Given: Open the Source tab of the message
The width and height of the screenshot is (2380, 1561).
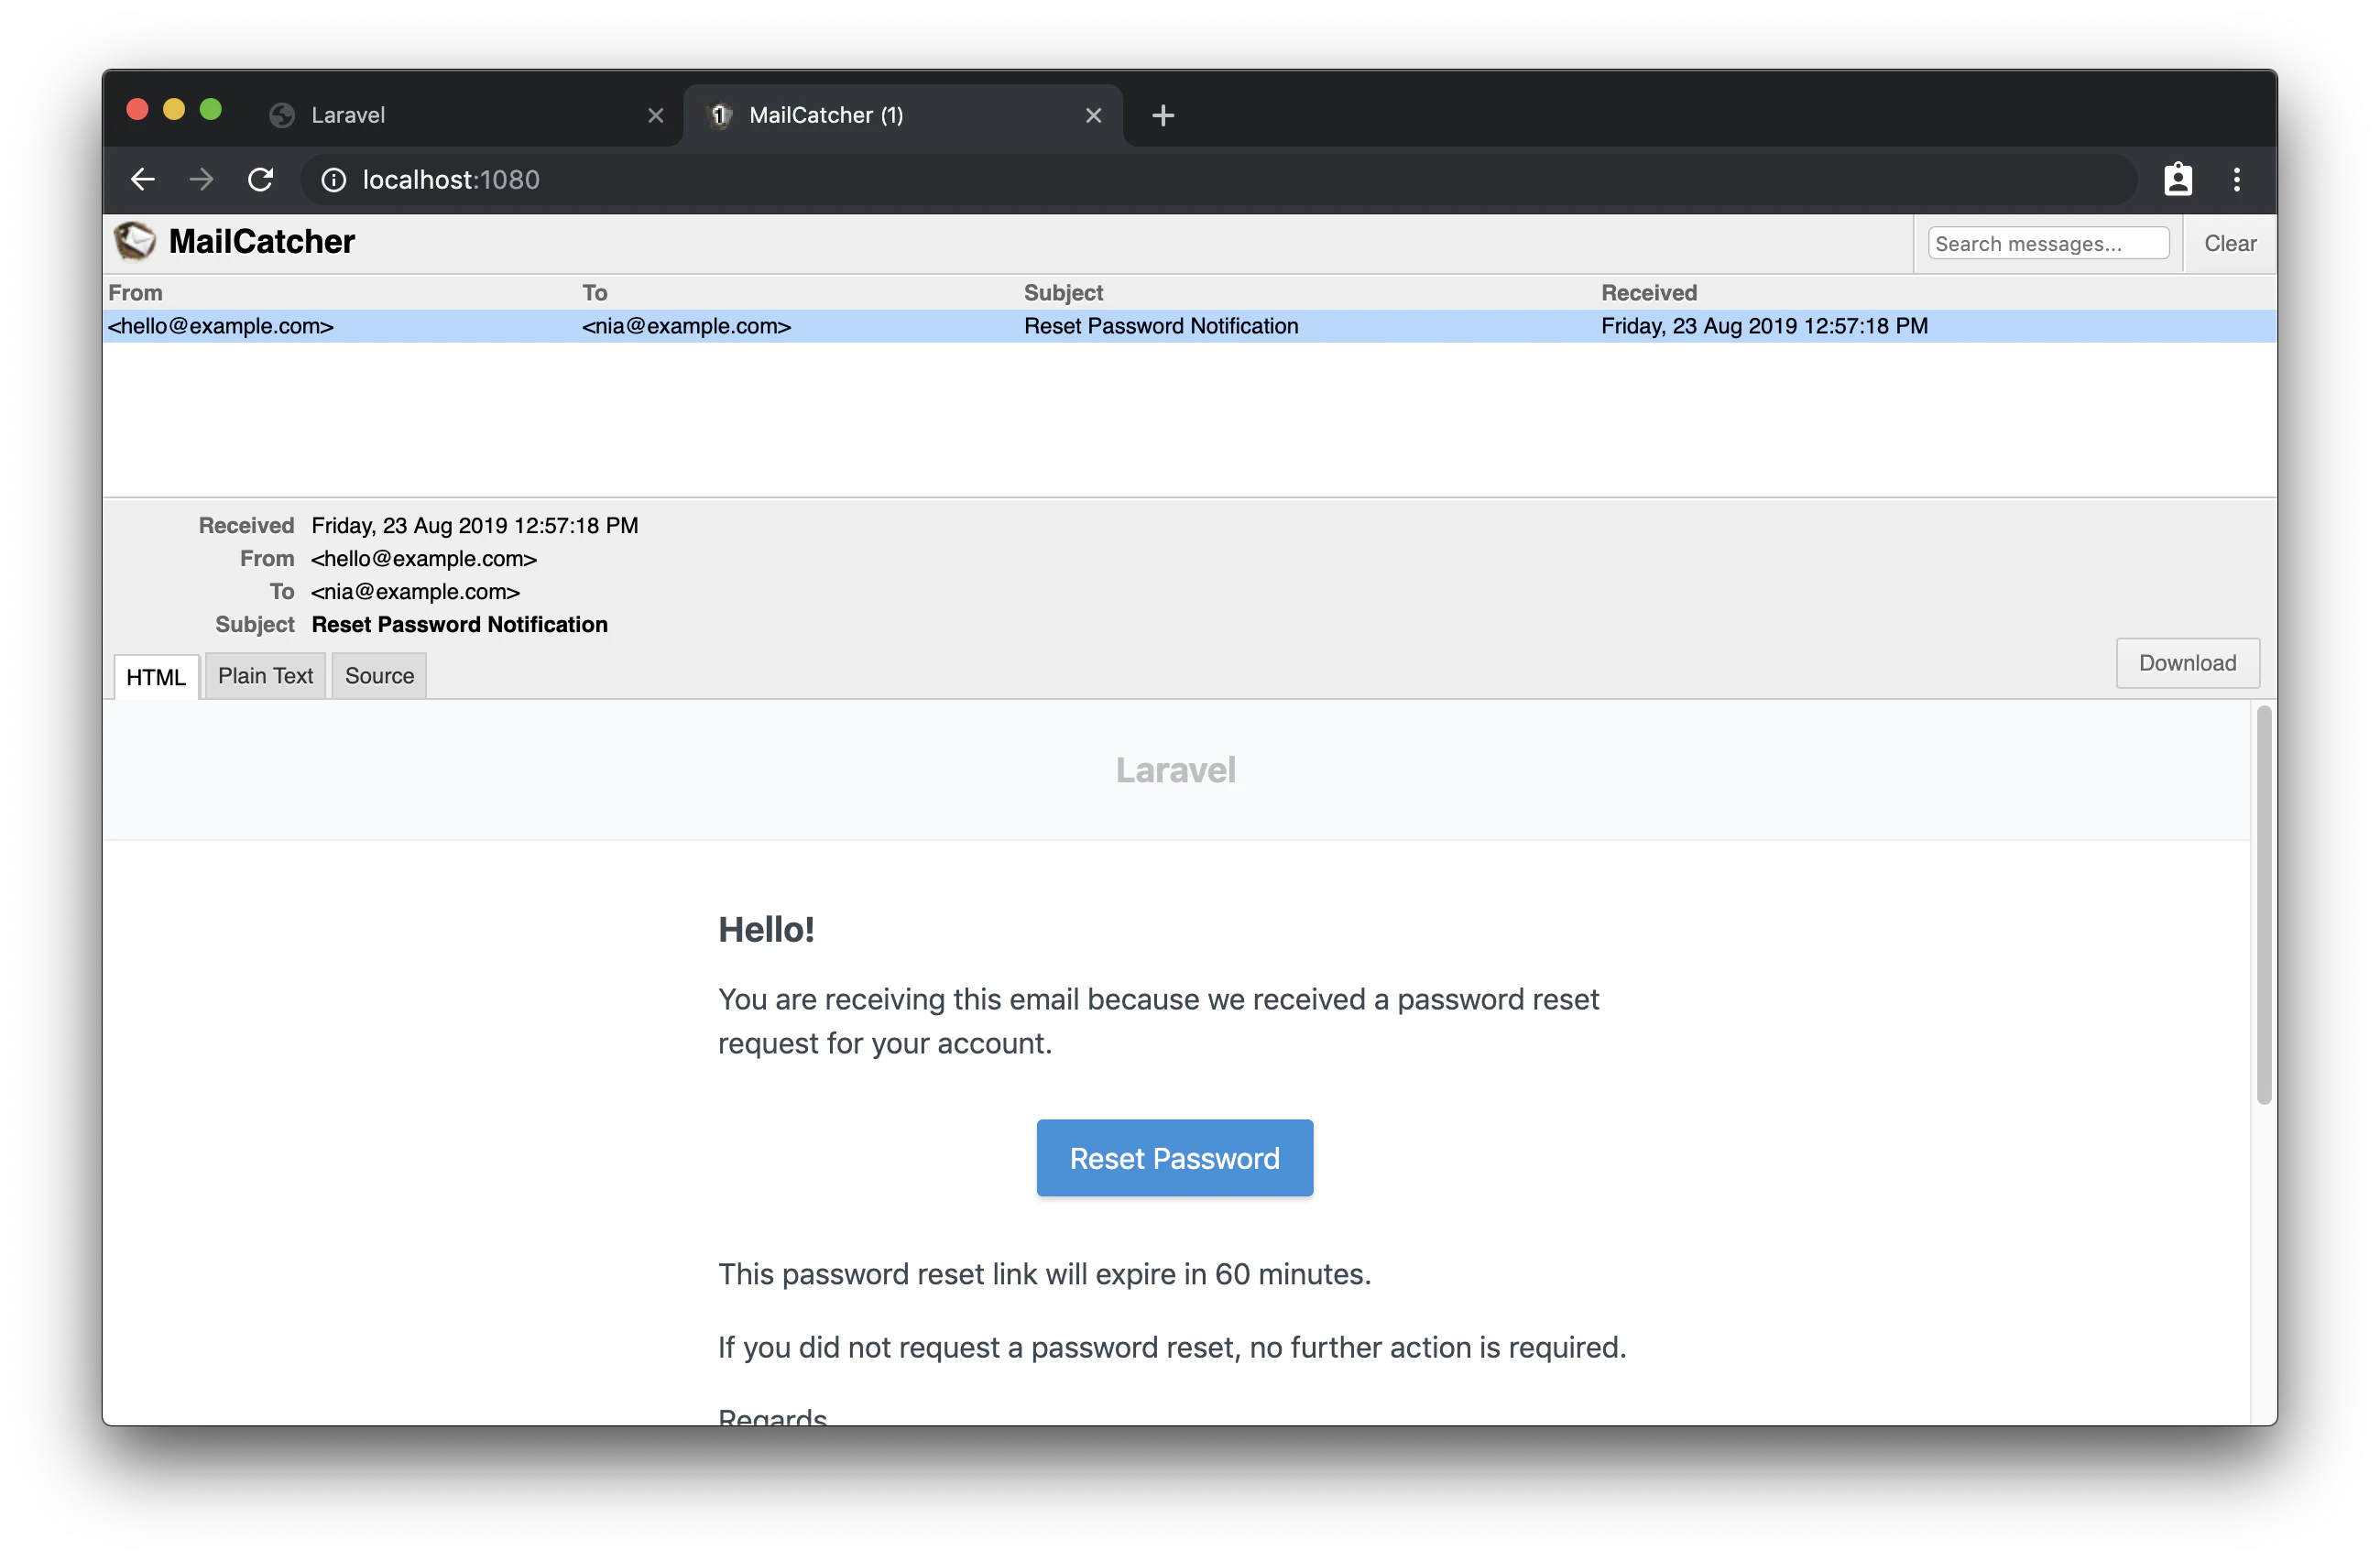Looking at the screenshot, I should pos(379,676).
